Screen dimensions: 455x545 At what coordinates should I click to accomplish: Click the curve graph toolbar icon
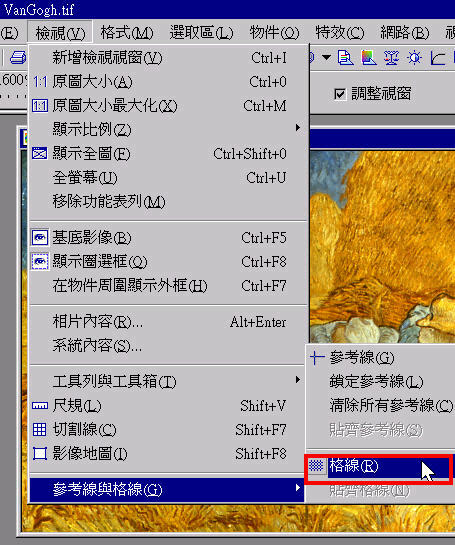(437, 58)
